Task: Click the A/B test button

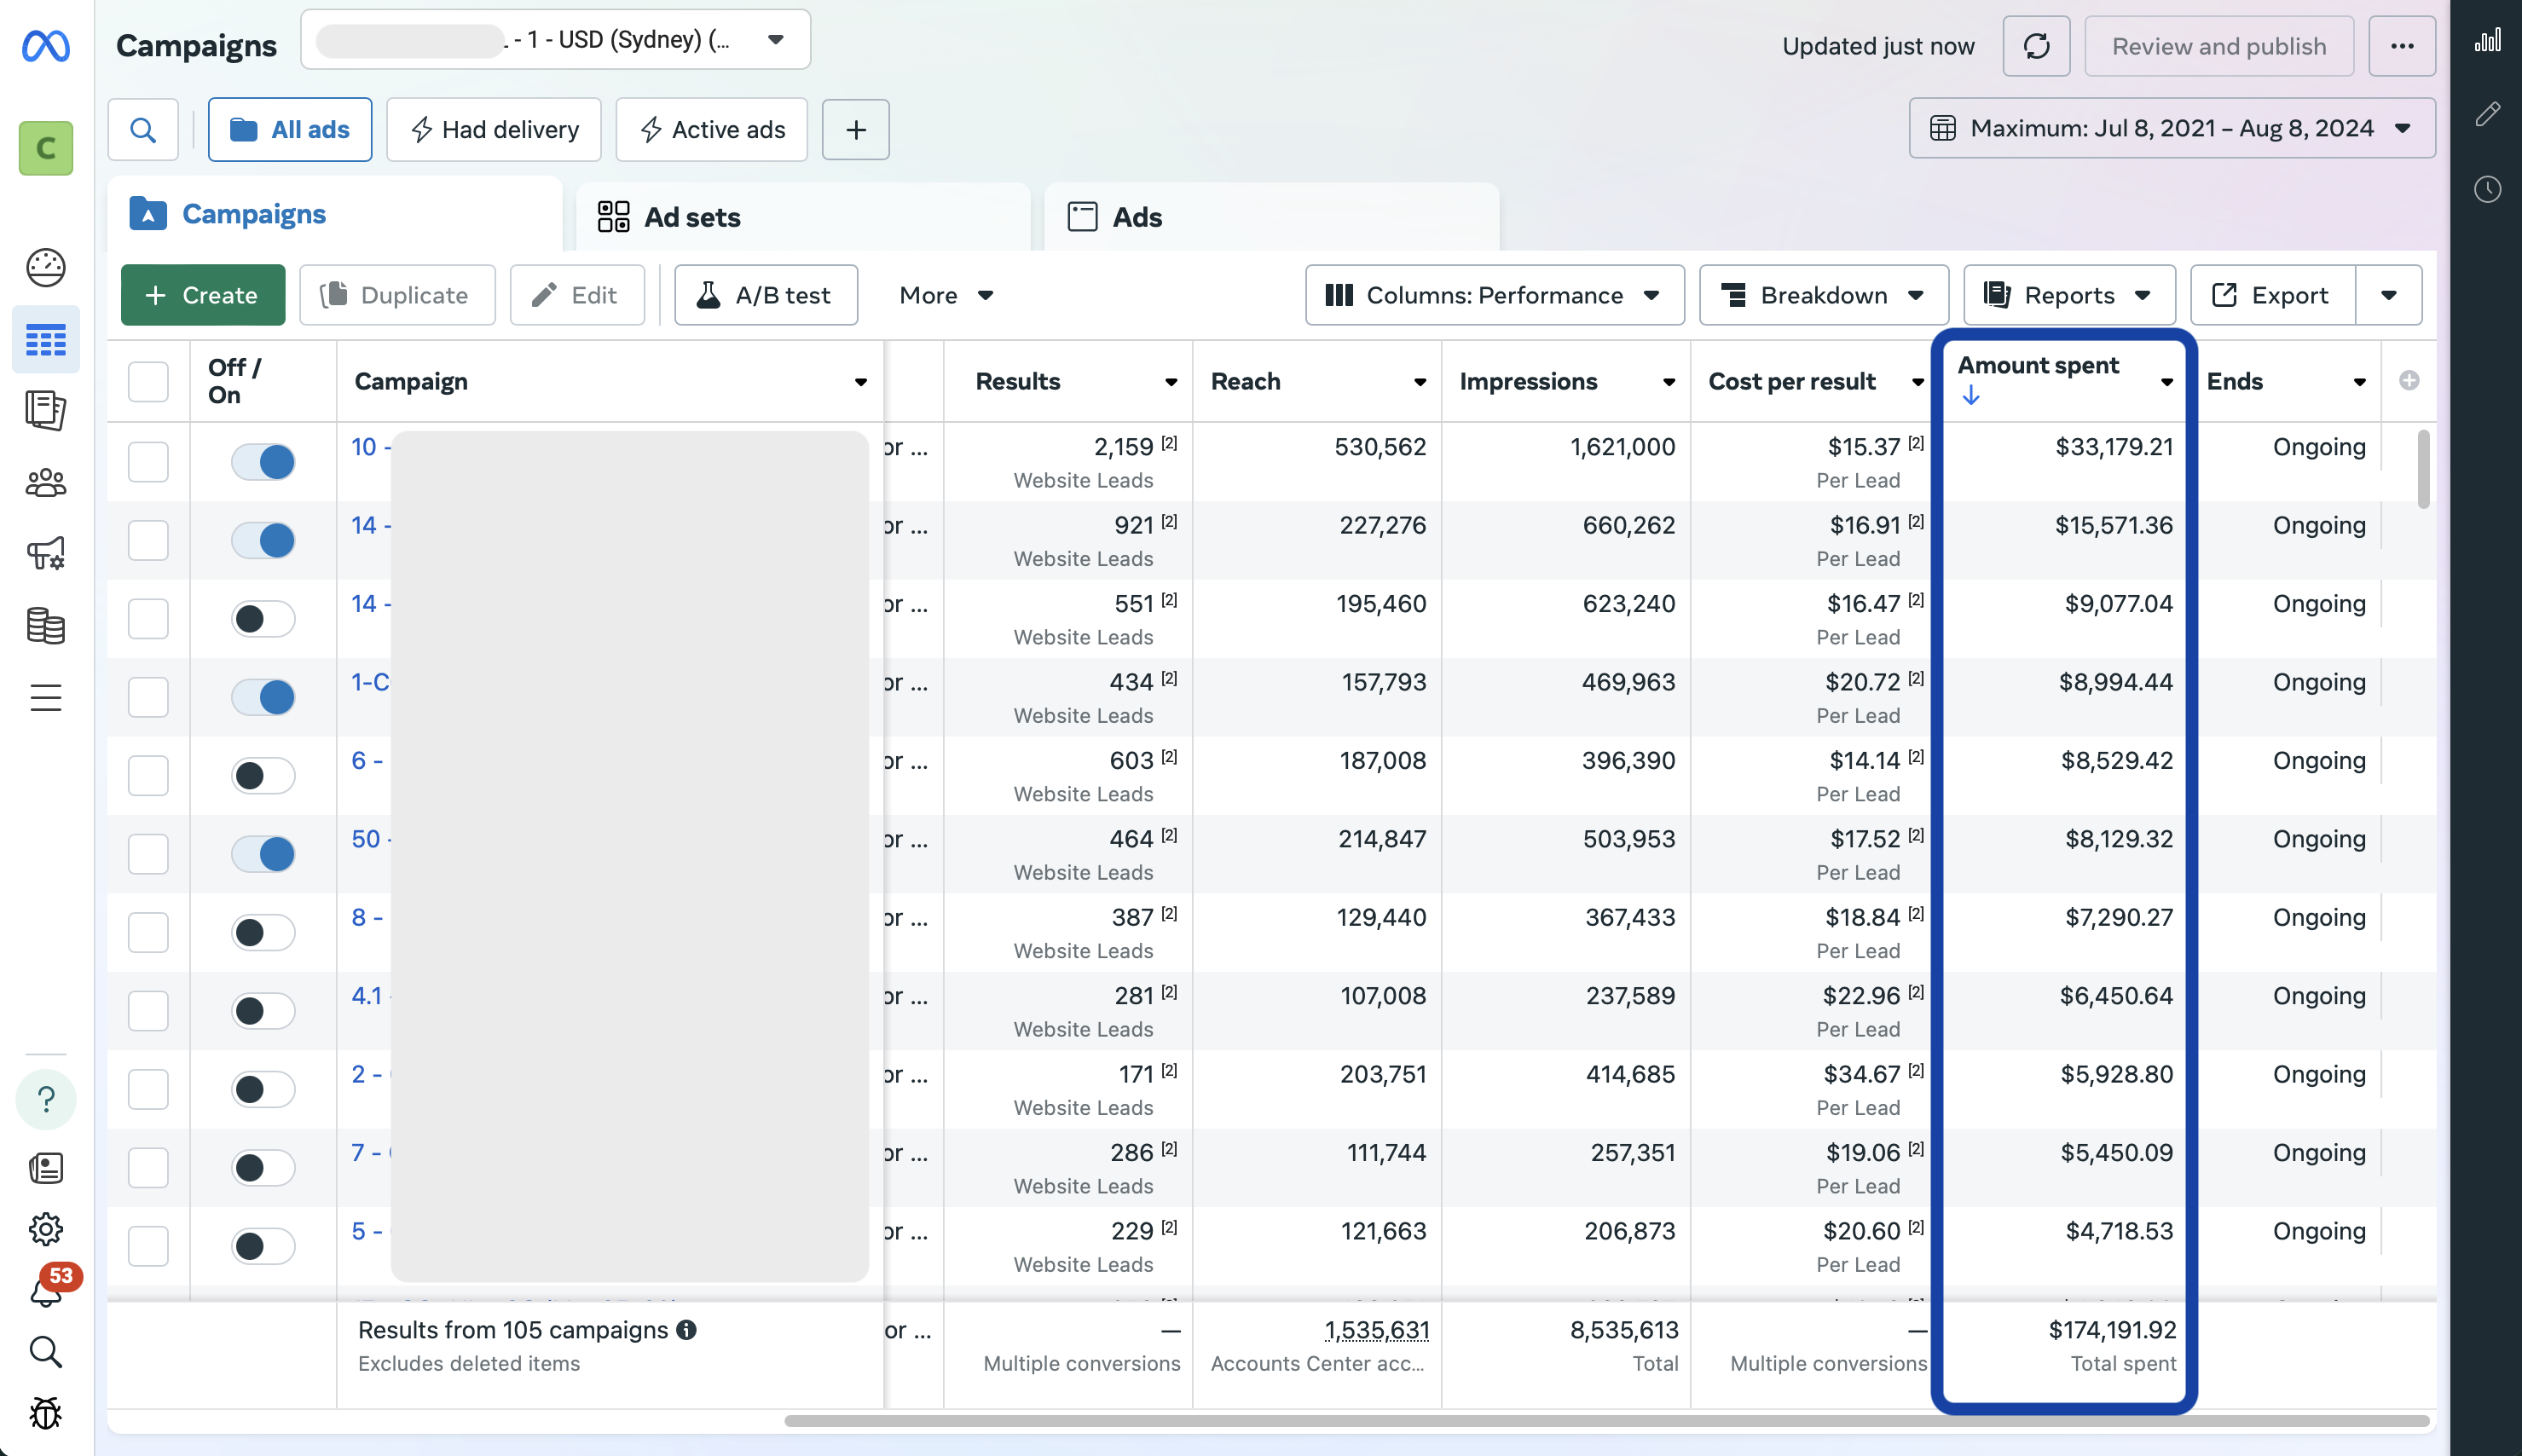Action: pos(766,295)
